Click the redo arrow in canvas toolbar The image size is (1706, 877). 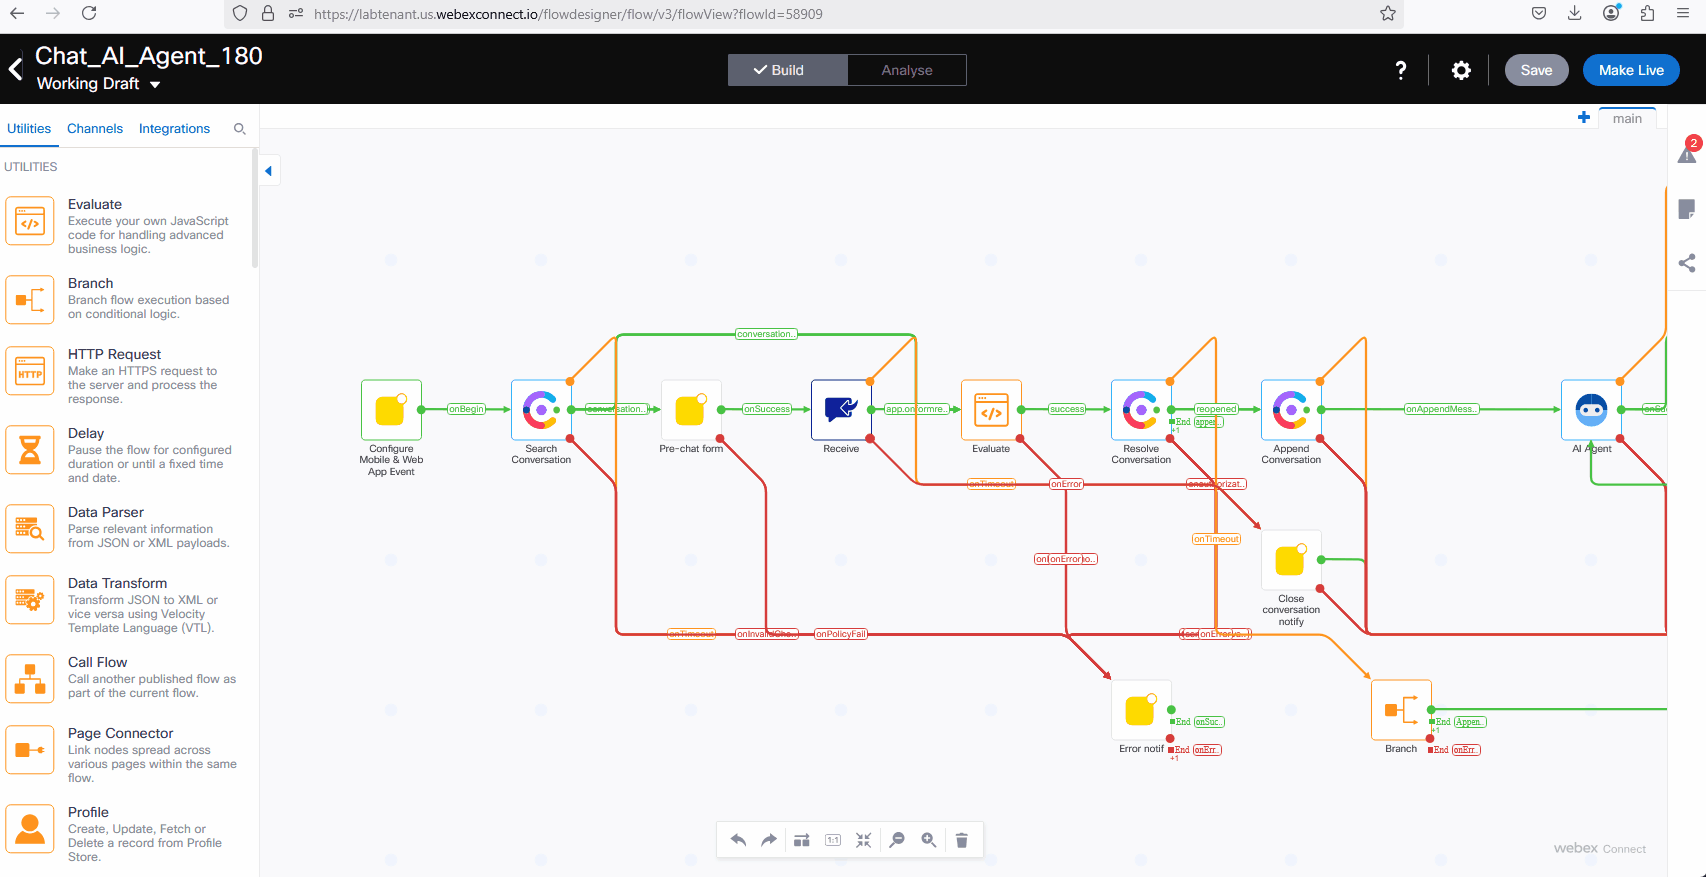[769, 840]
